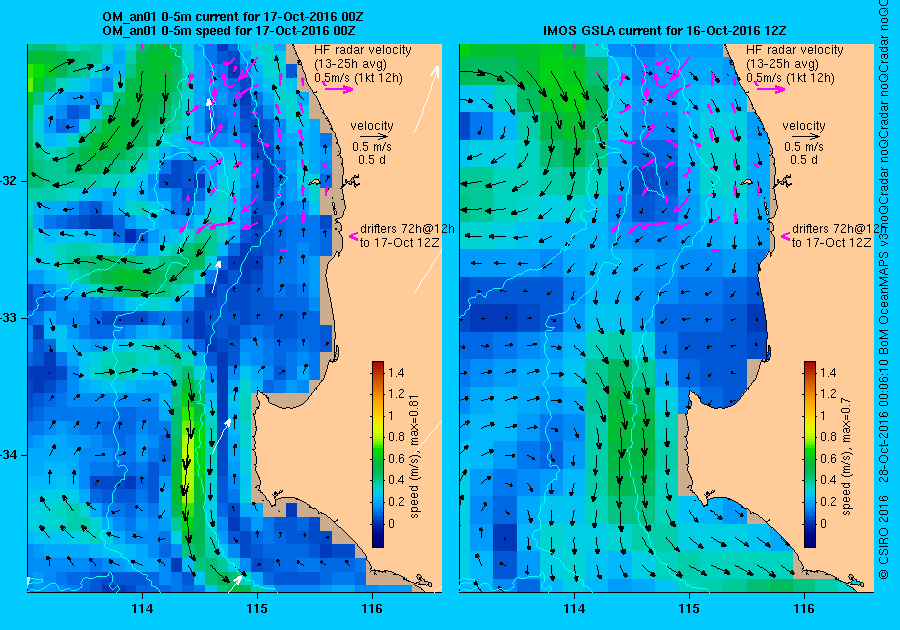Click "drifters 72h@12h" label in OM_an01 map
Viewport: 900px width, 630px height.
point(407,228)
